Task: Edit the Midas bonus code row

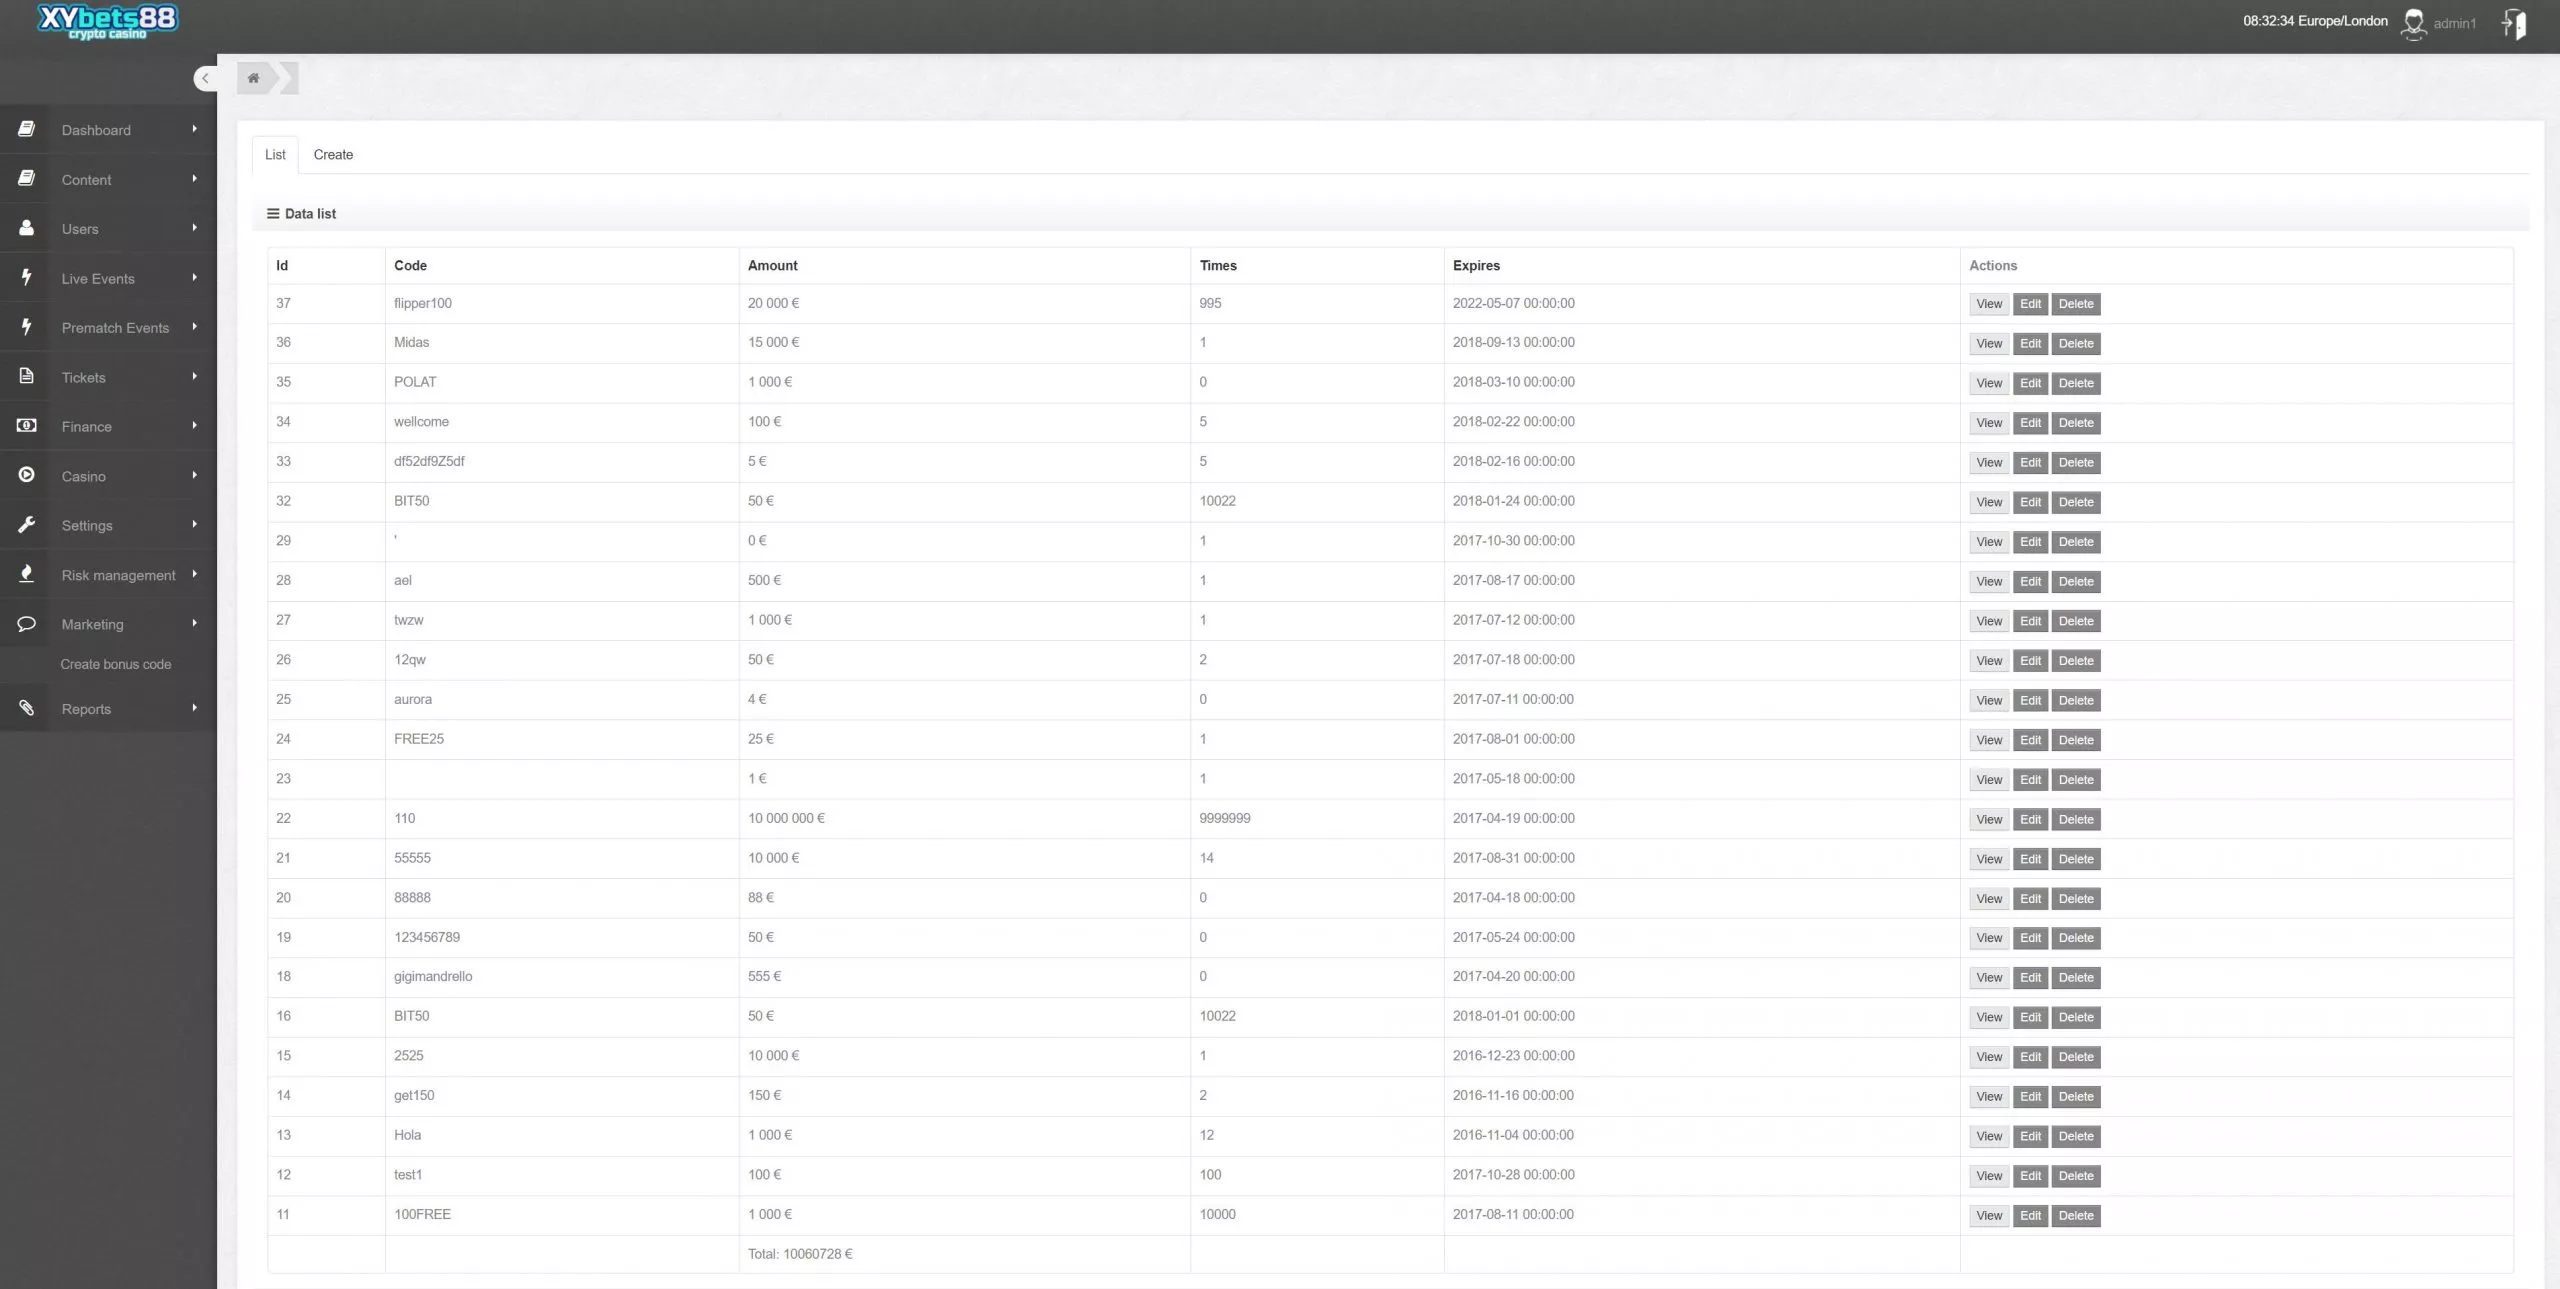Action: pyautogui.click(x=2030, y=344)
